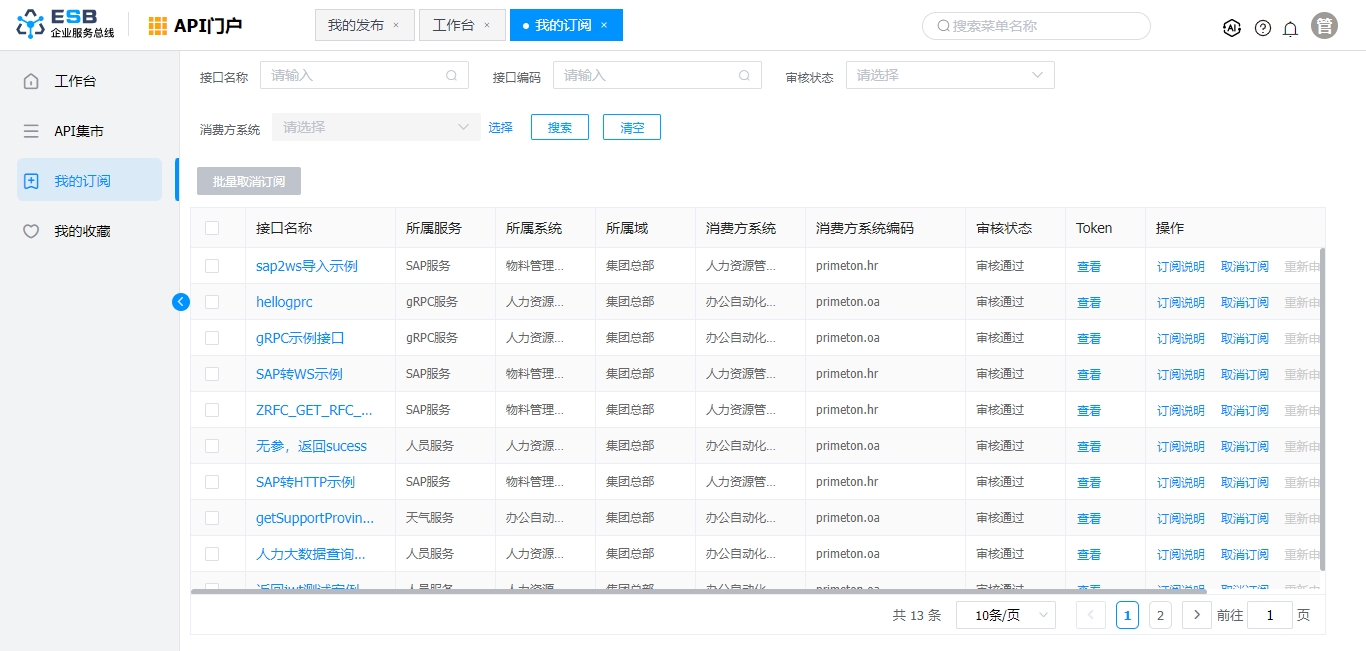
Task: Close the 我的发布 tab
Action: [x=396, y=25]
